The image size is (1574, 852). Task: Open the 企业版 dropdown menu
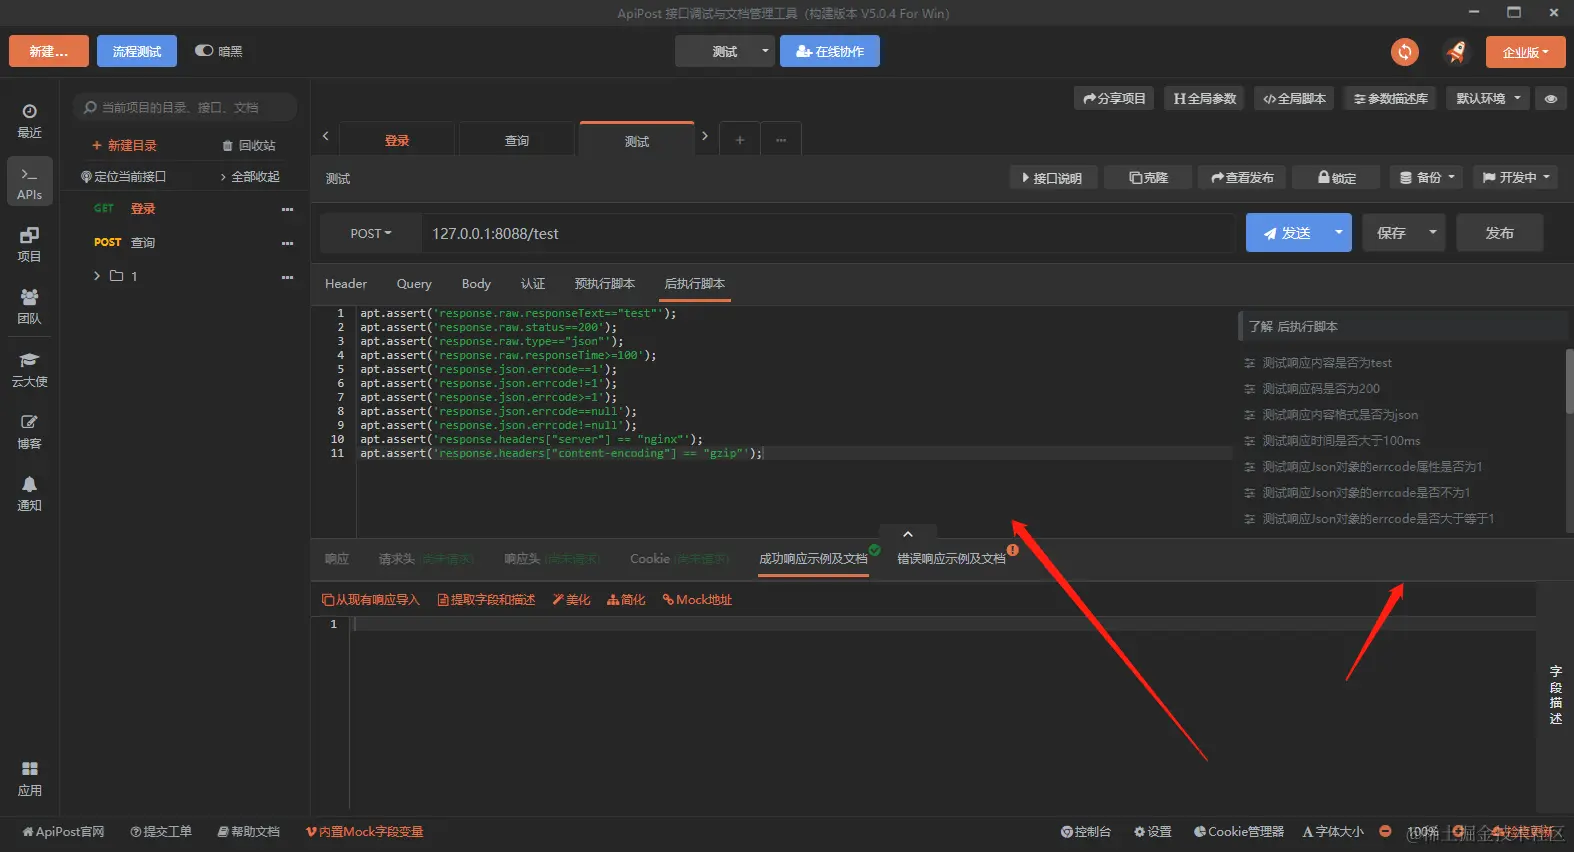[x=1525, y=52]
